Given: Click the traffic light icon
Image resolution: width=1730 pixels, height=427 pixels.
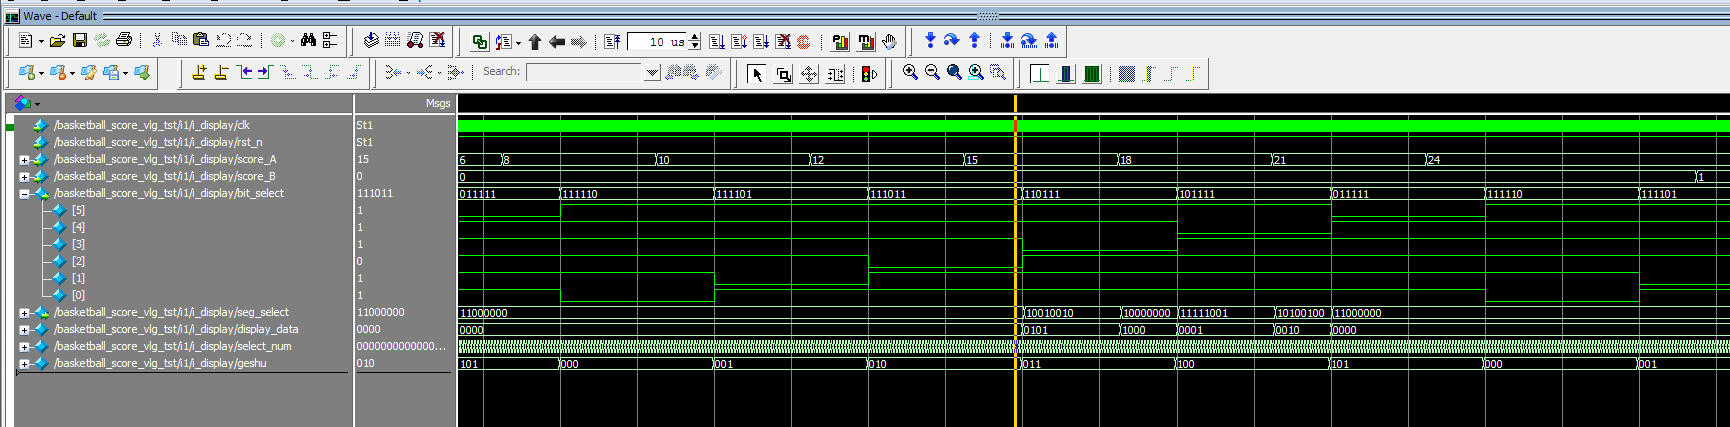Looking at the screenshot, I should click(x=869, y=74).
